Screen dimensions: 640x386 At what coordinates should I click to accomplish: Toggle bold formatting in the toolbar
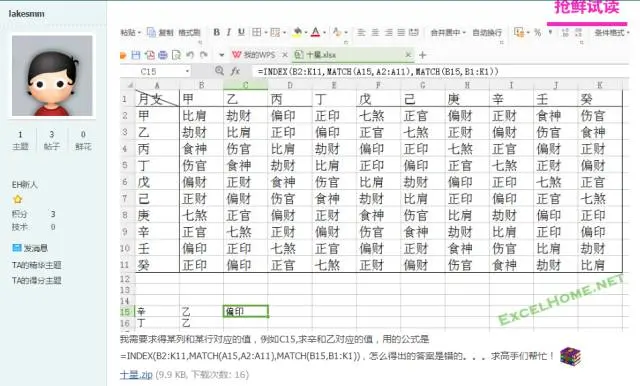coord(216,32)
